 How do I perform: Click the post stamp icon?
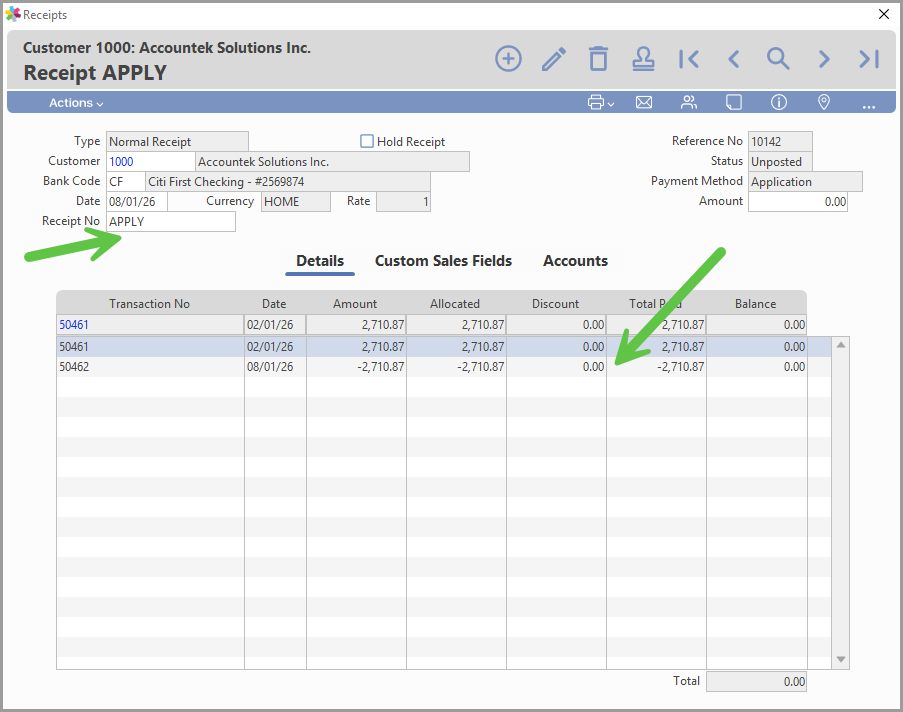coord(643,59)
